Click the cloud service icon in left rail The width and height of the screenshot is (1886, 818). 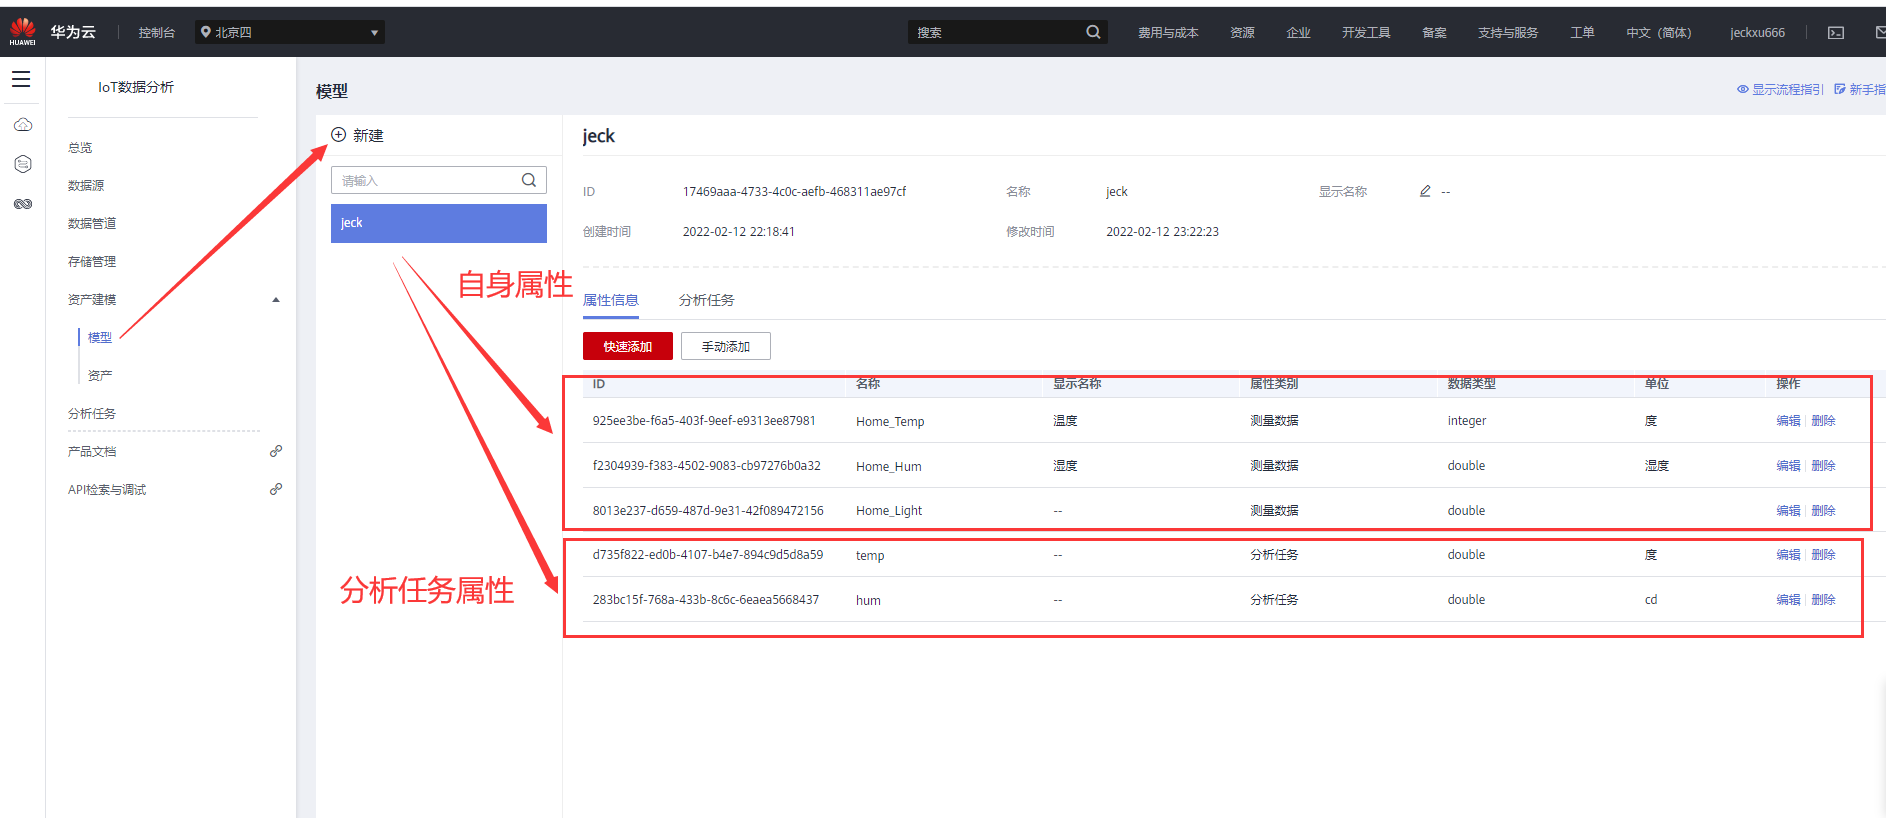tap(23, 125)
